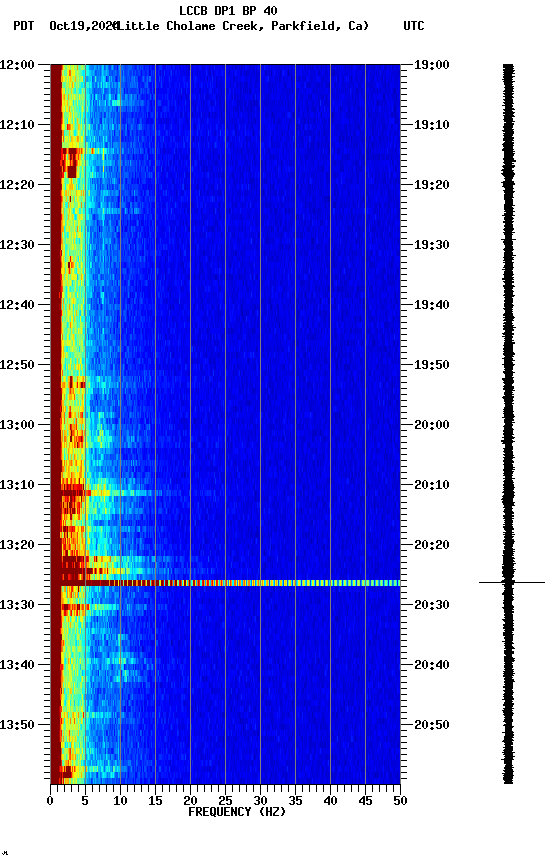The image size is (552, 864).
Task: Click the "13:20" PDT time label
Action: click(x=17, y=546)
